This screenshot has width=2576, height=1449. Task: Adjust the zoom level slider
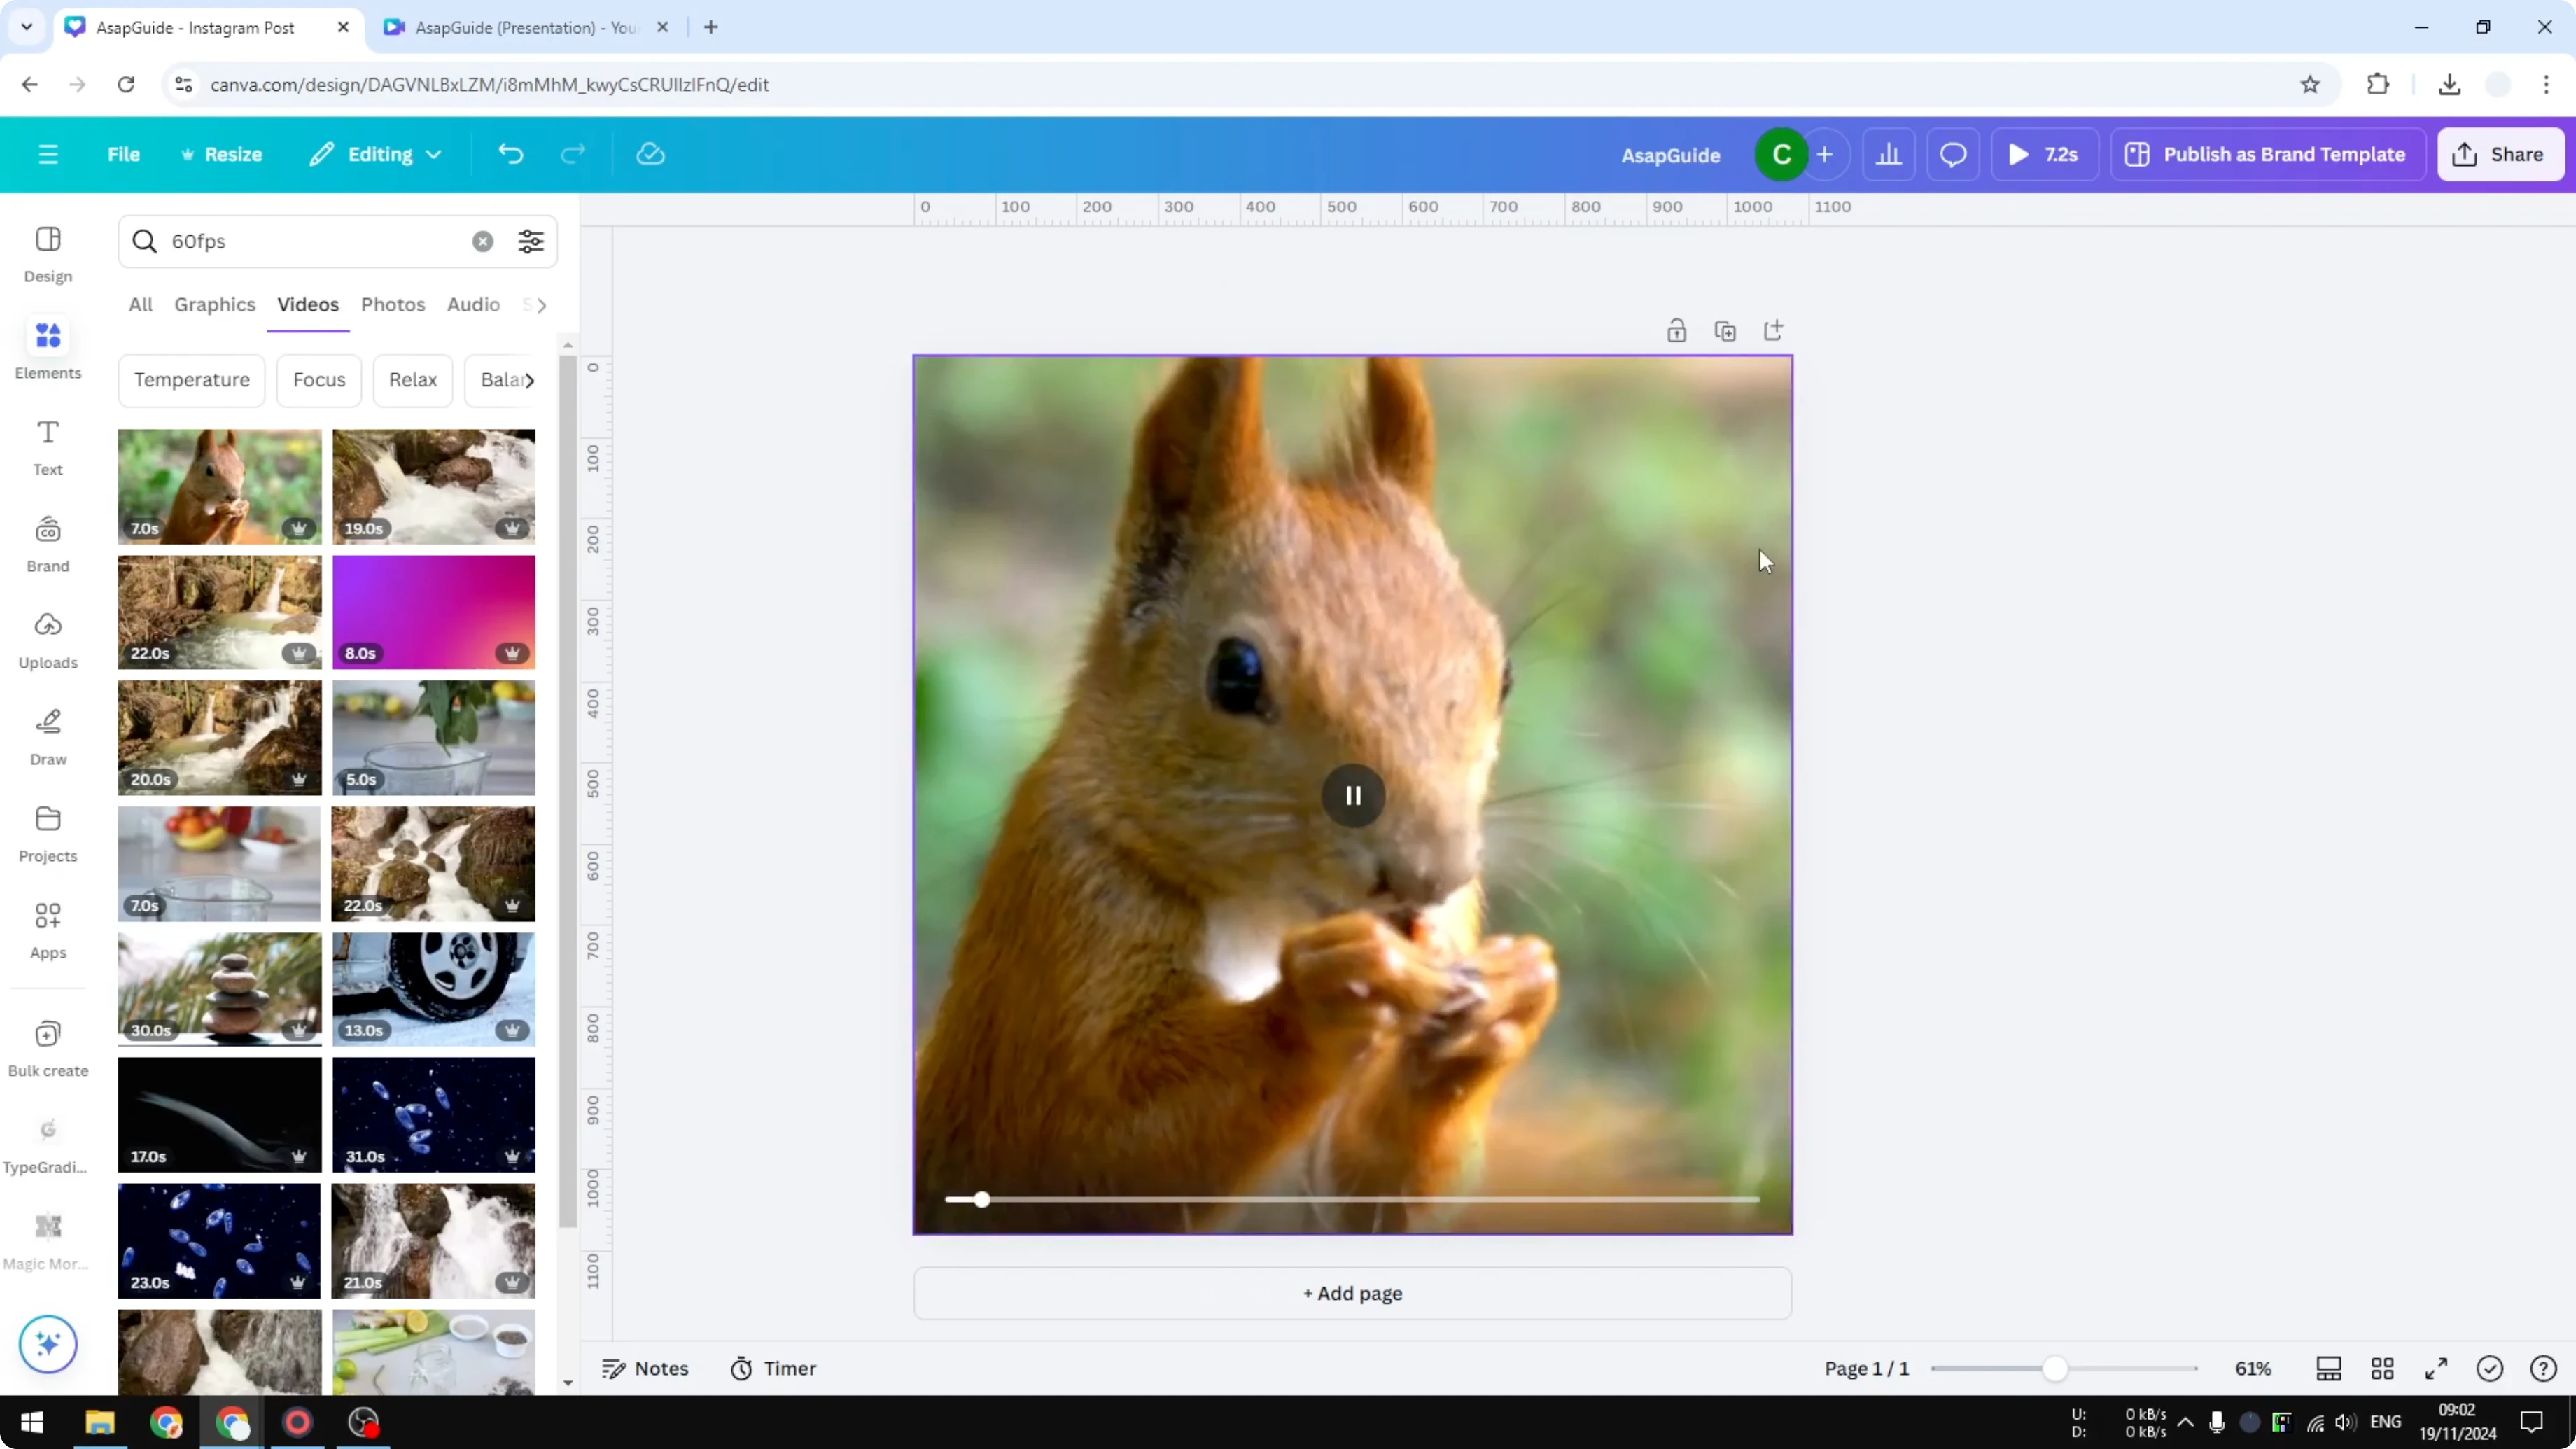2057,1368
